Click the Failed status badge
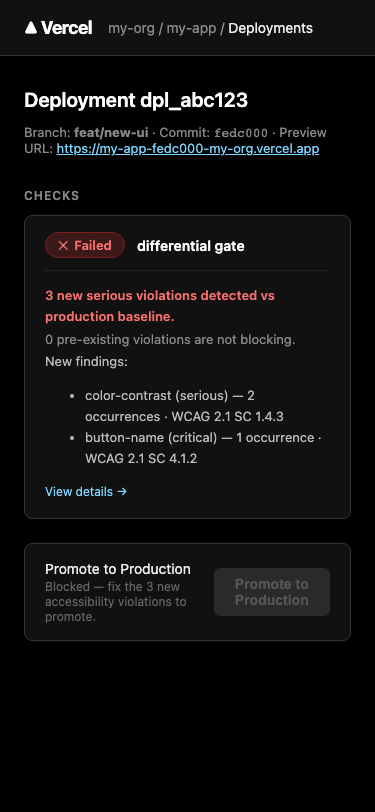Viewport: 375px width, 812px height. pos(85,245)
